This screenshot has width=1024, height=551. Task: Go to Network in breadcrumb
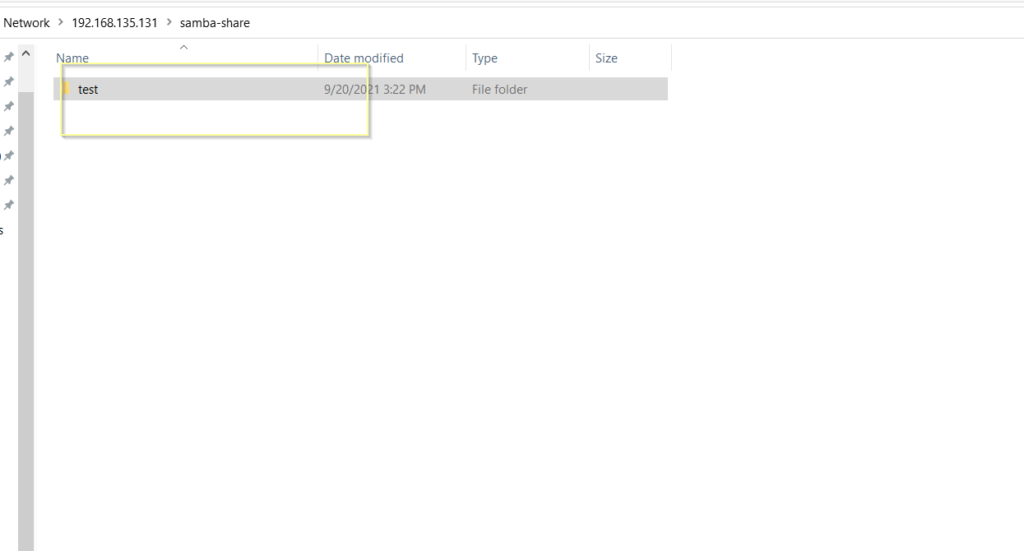point(26,23)
